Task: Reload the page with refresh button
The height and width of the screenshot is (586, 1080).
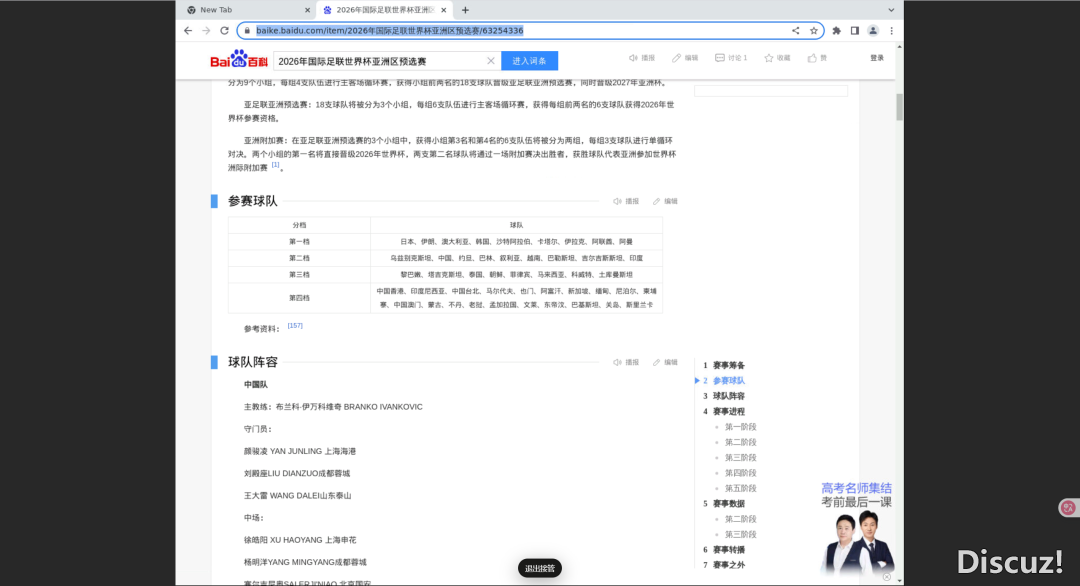Action: point(224,31)
